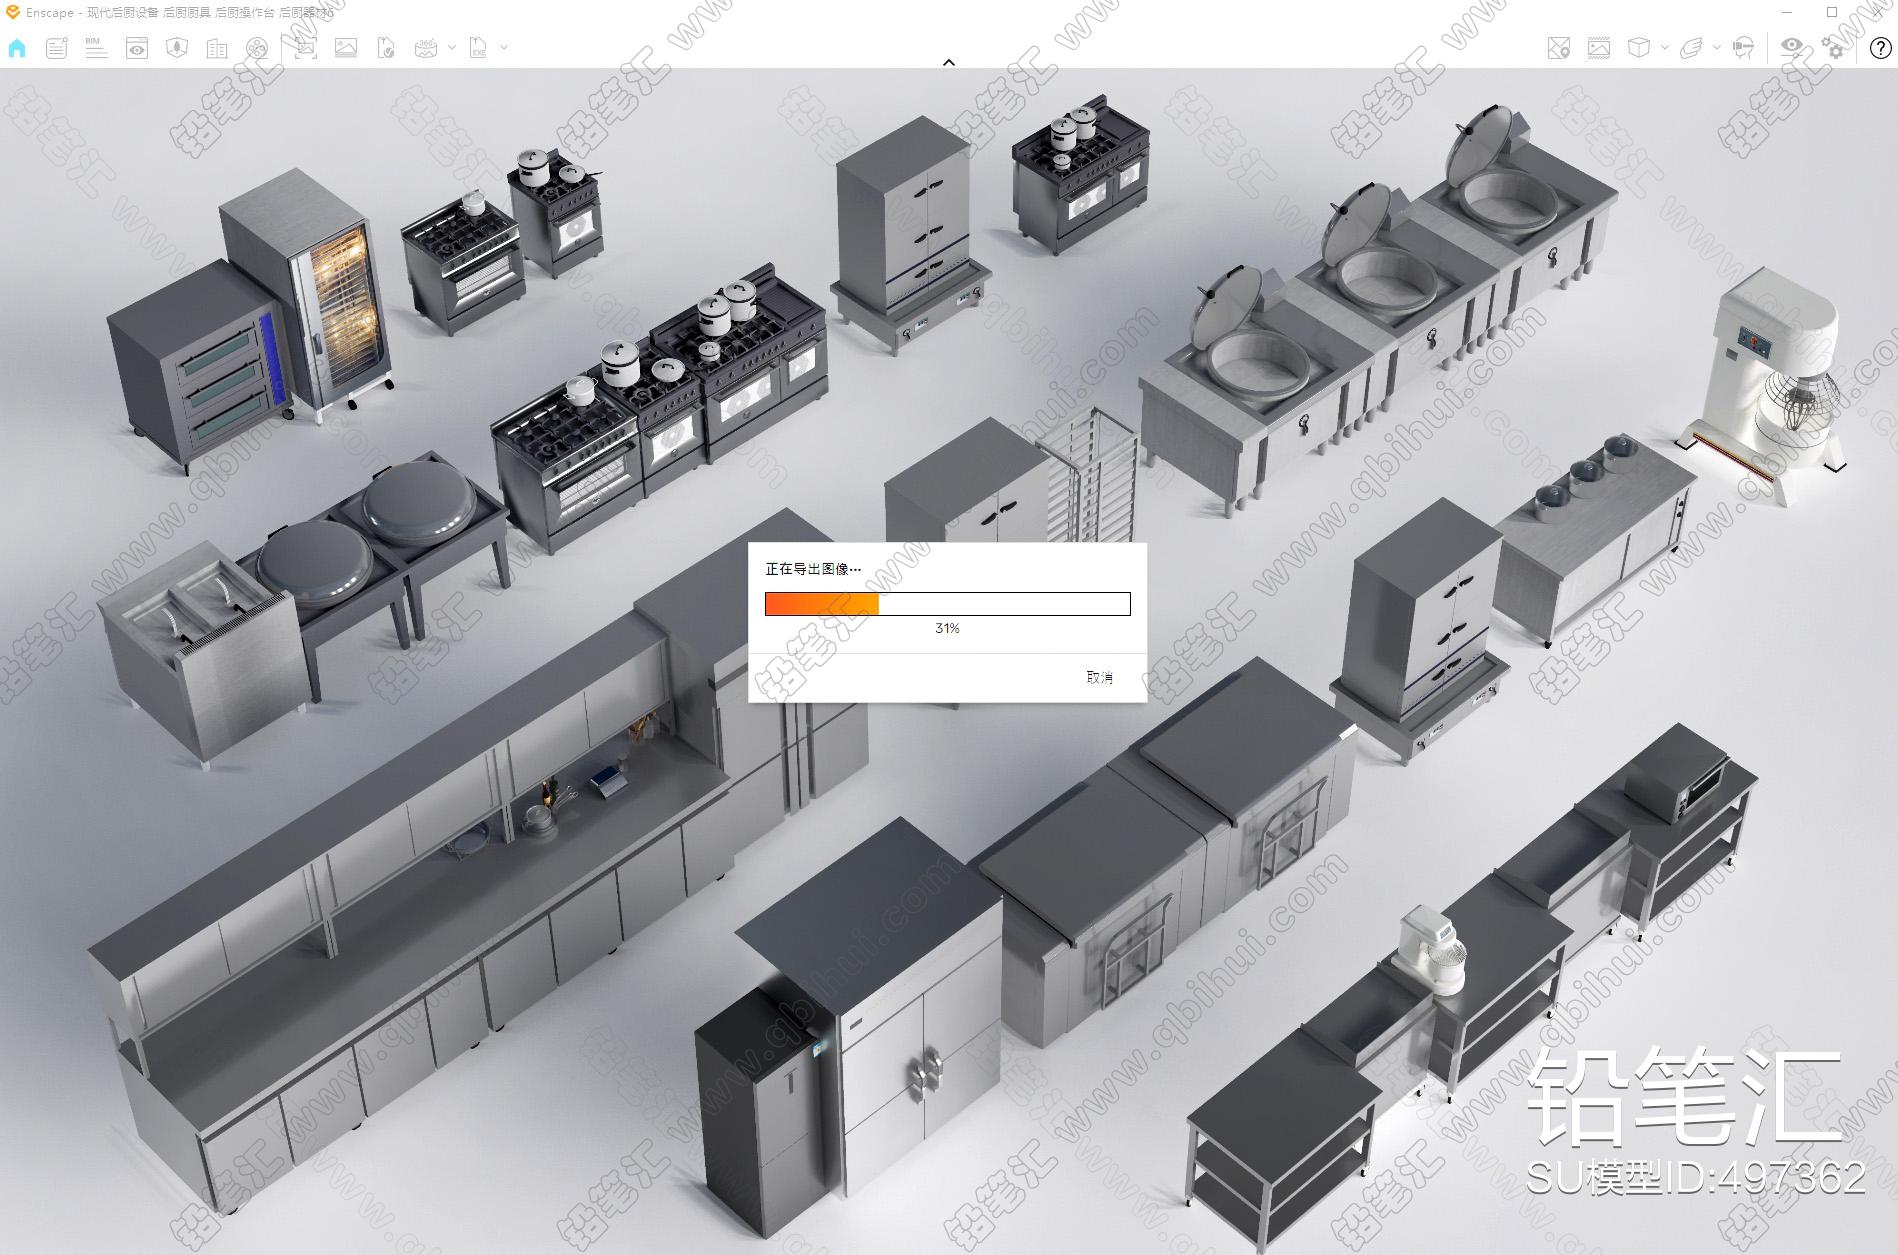Open the View Management window icon
The image size is (1898, 1255).
[x=137, y=48]
